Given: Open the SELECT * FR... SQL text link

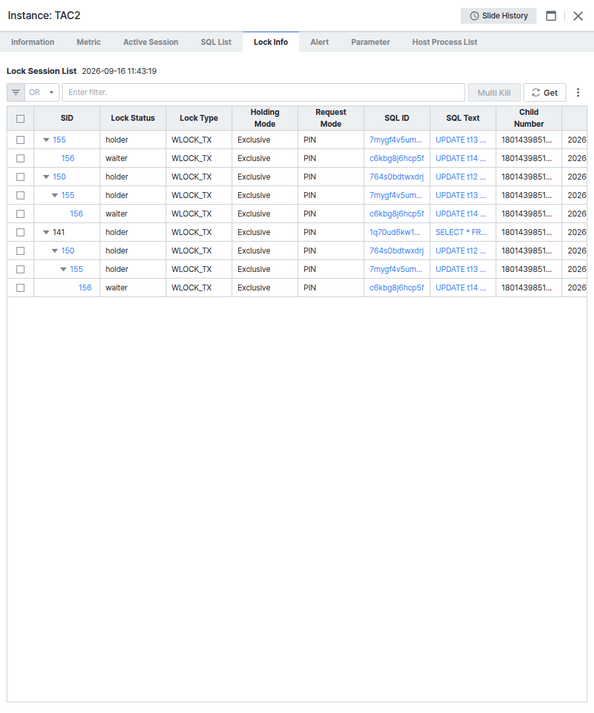Looking at the screenshot, I should [x=461, y=232].
